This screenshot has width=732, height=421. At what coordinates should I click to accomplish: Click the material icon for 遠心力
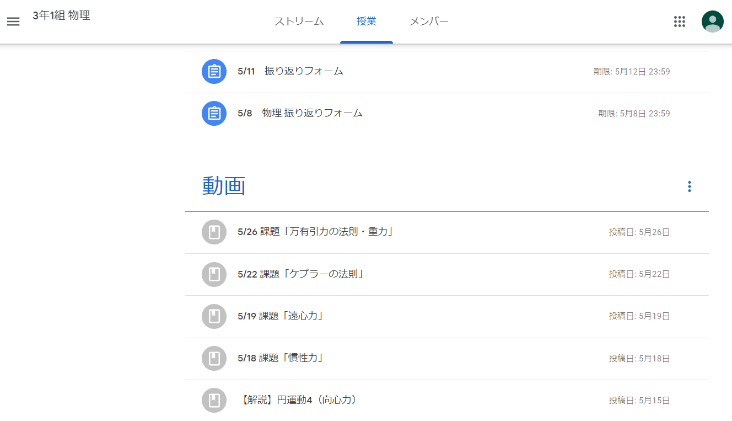(213, 316)
